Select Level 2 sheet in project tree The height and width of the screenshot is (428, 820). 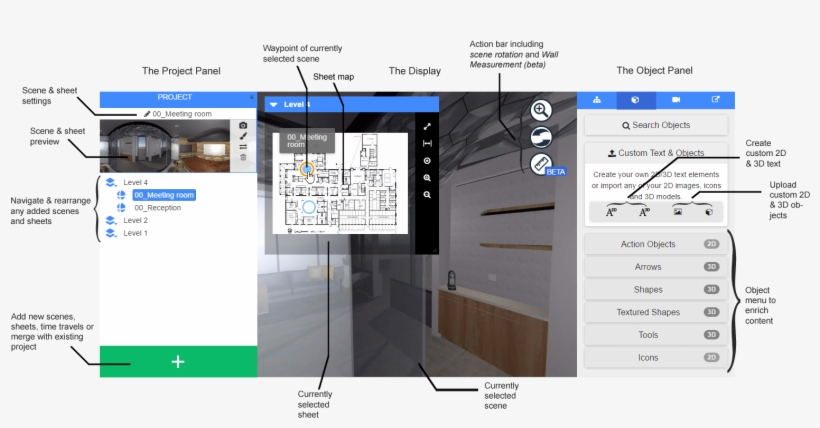click(135, 220)
